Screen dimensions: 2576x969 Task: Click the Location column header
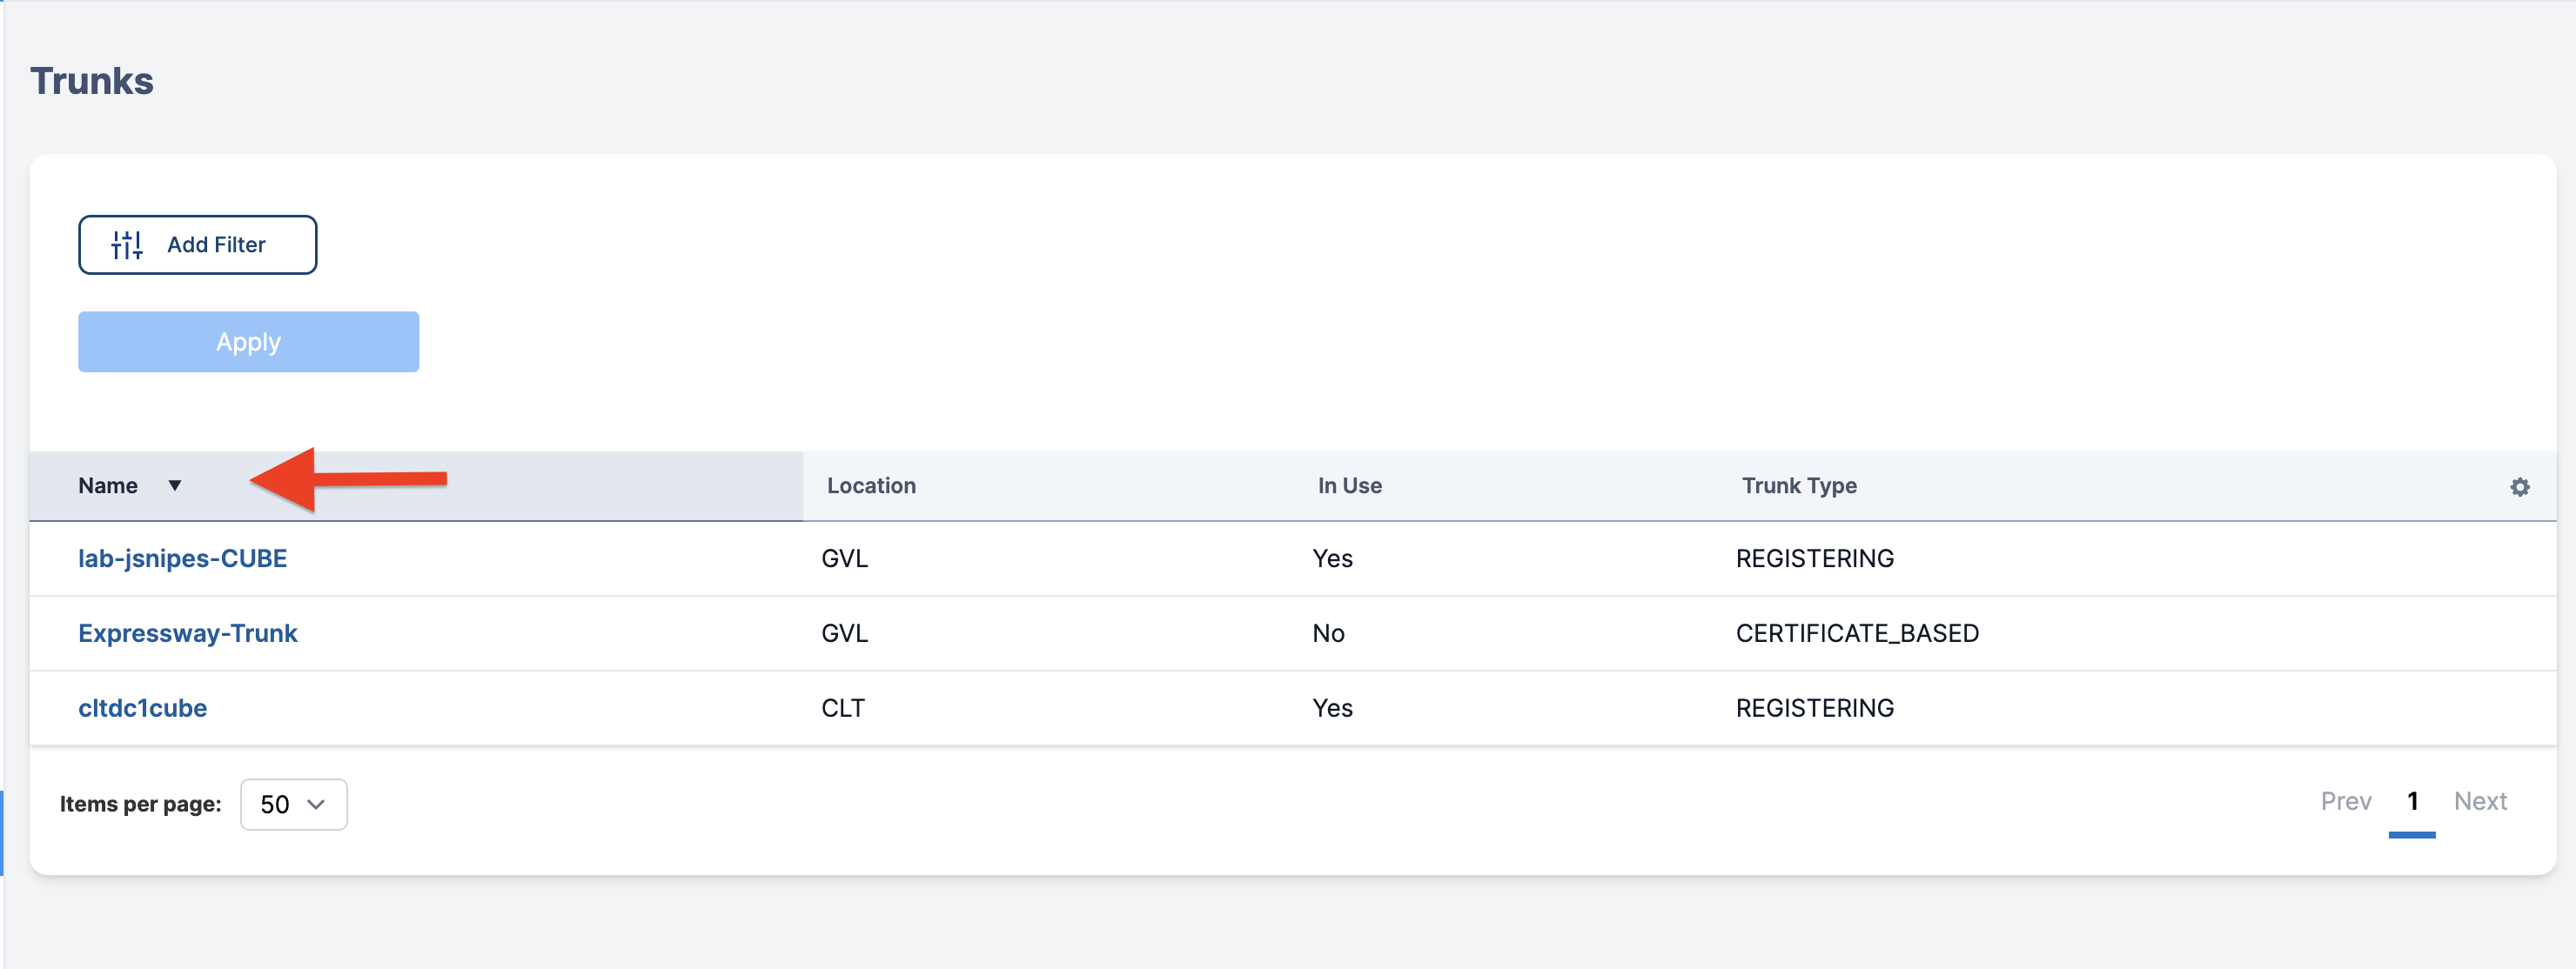coord(870,485)
